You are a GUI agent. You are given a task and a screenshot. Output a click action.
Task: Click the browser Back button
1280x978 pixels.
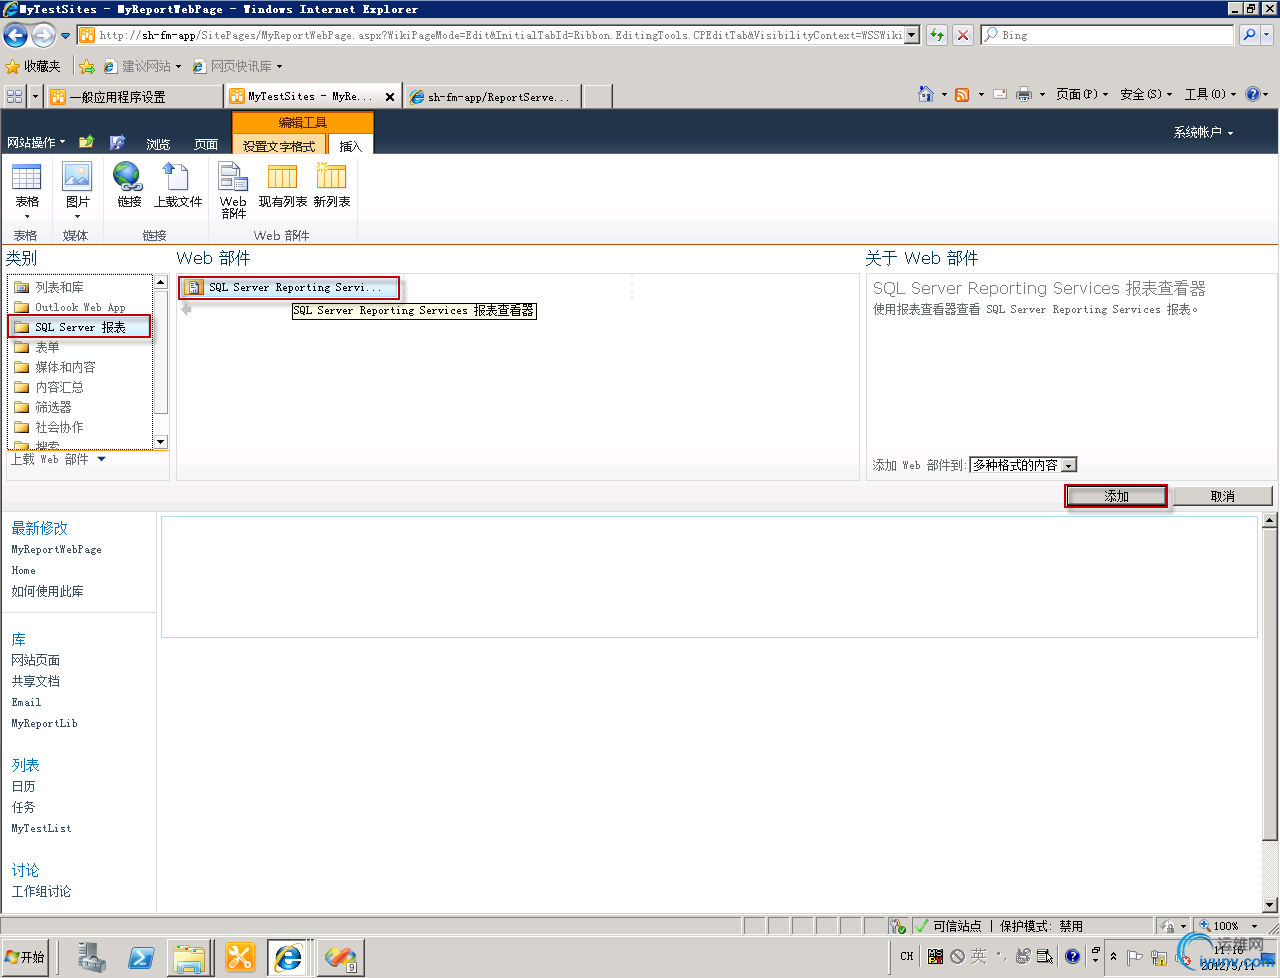point(15,35)
